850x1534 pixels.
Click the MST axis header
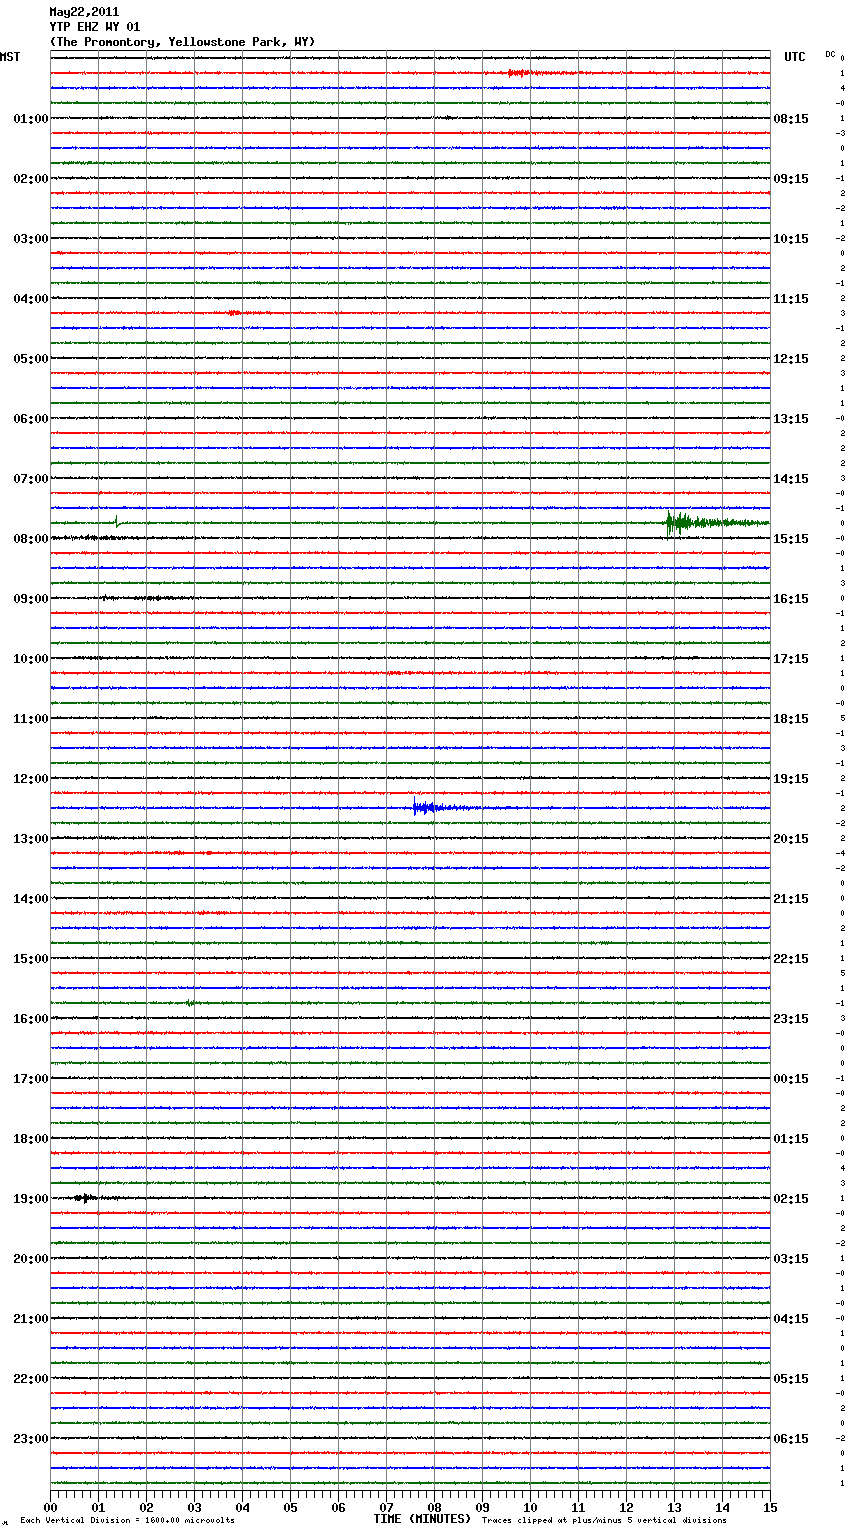point(10,57)
